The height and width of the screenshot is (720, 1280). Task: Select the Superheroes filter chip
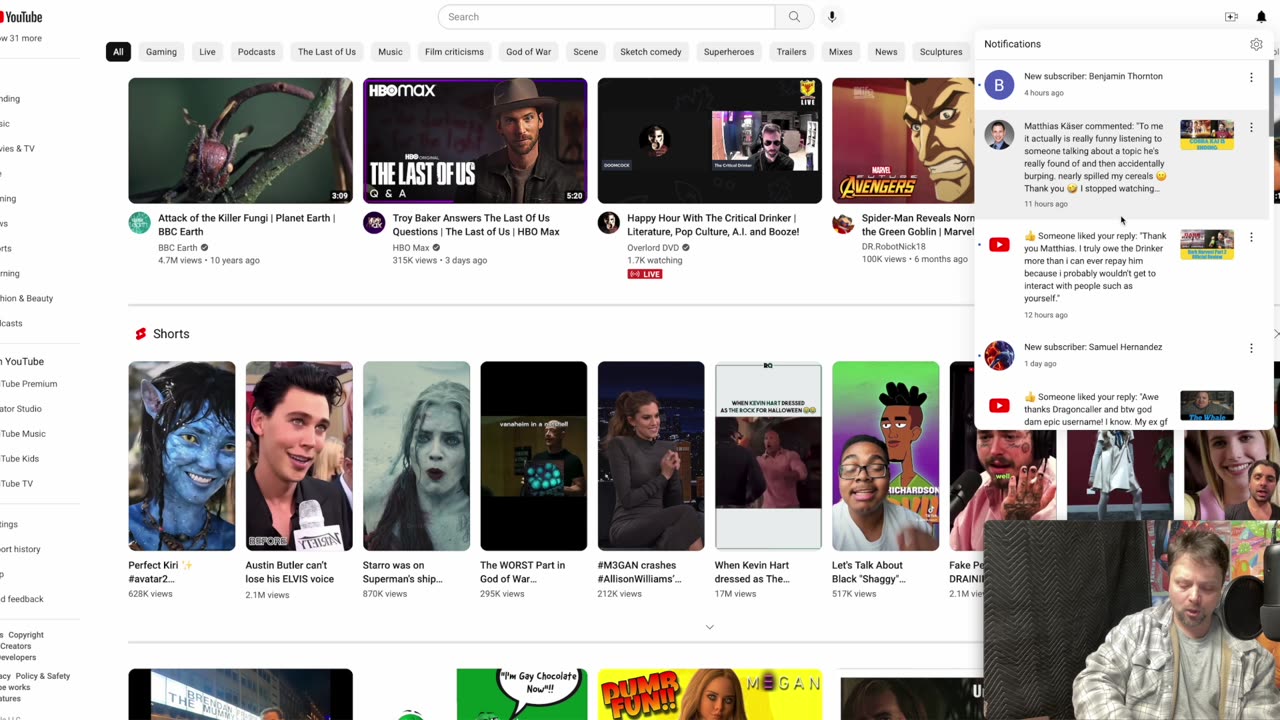pos(728,52)
